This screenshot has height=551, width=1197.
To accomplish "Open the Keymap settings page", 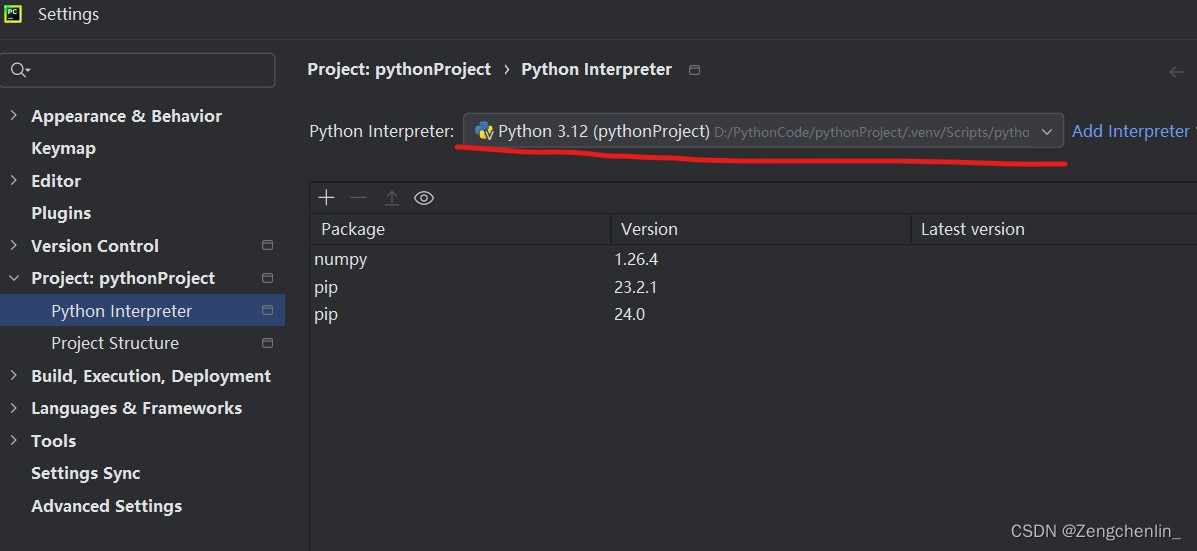I will click(x=63, y=149).
